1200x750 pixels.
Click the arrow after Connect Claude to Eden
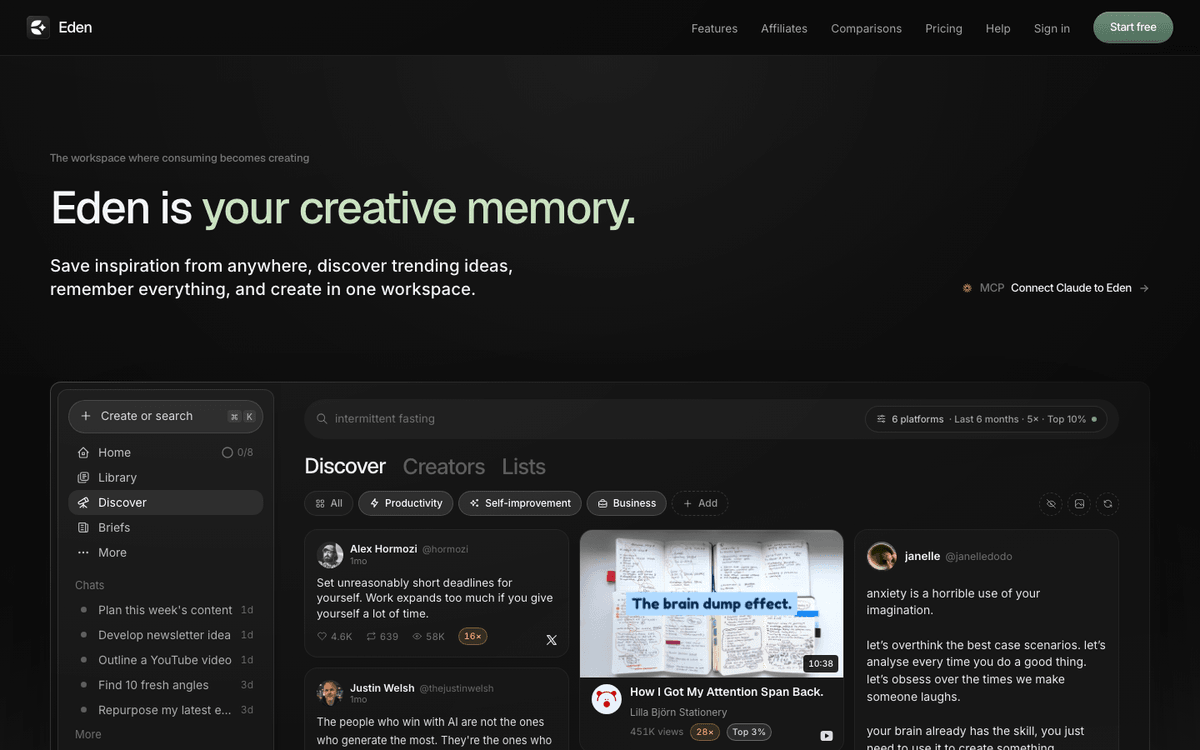pos(1144,288)
